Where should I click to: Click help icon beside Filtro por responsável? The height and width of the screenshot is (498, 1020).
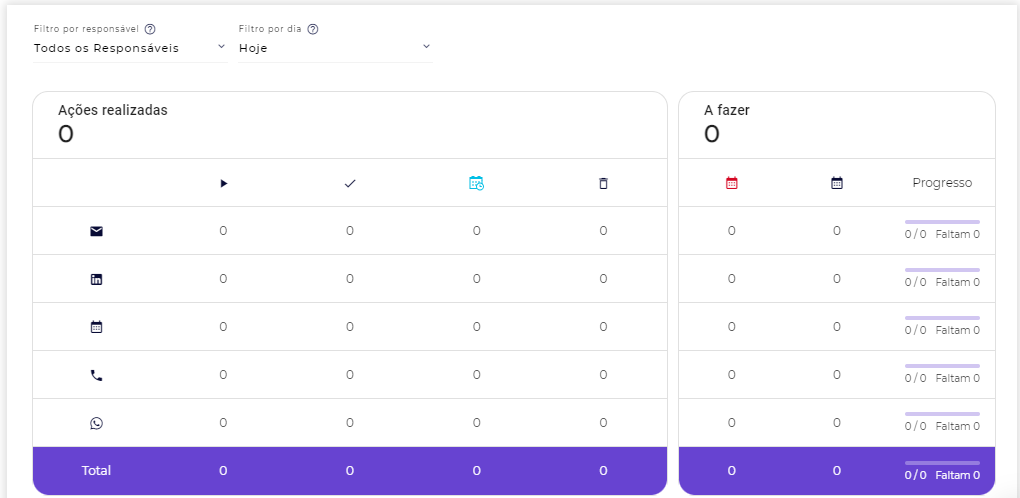tap(150, 29)
